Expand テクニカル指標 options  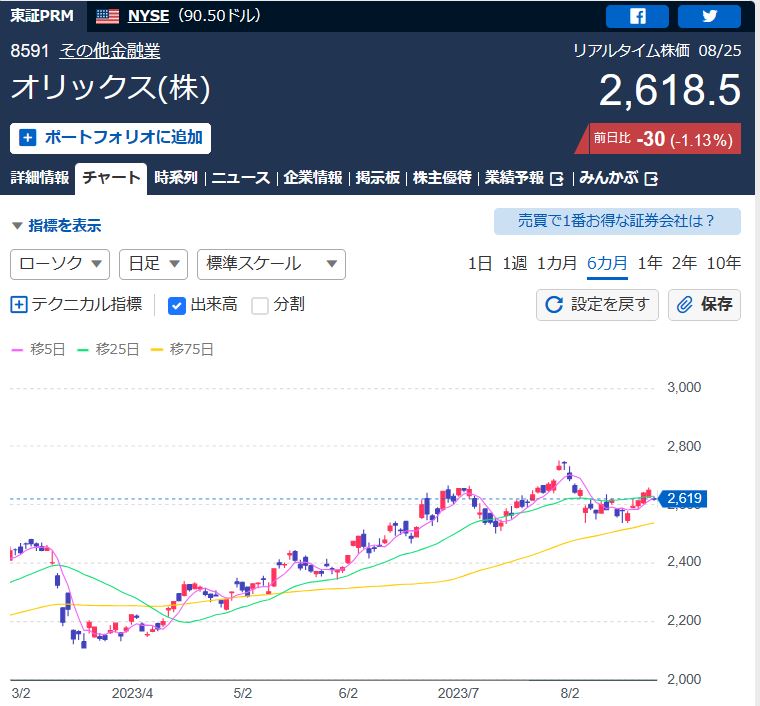click(77, 305)
